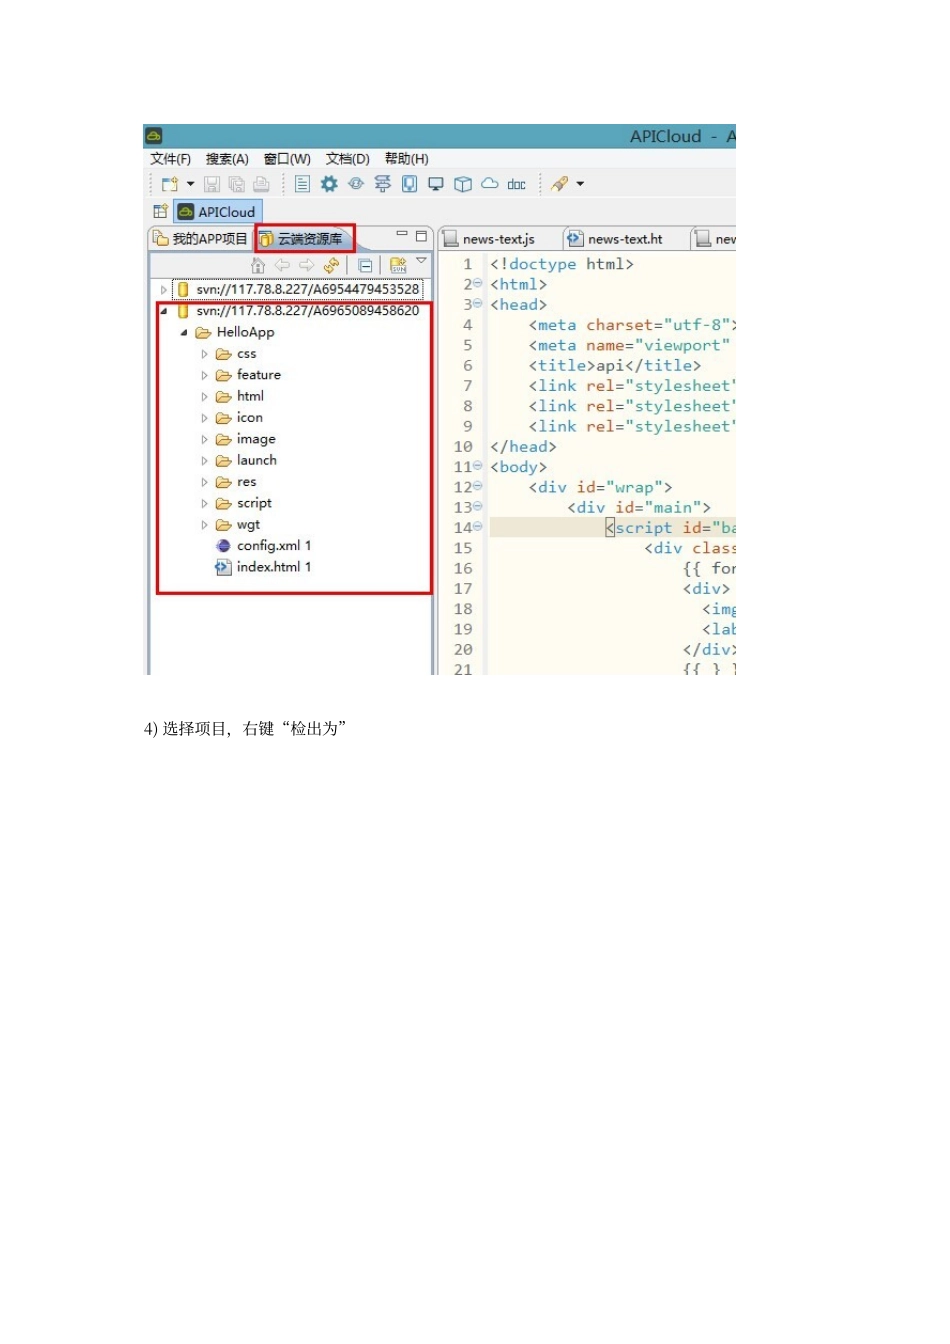Switch to the news-text.js editor tab
The width and height of the screenshot is (950, 1344).
[x=498, y=239]
